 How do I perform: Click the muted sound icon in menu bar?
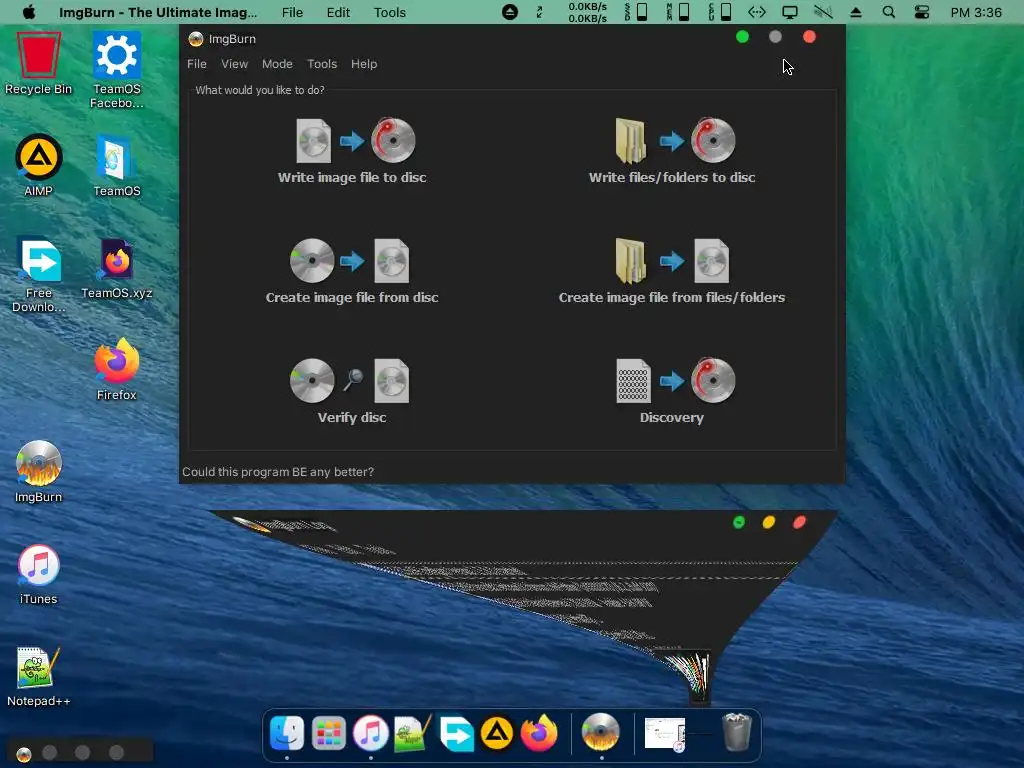[x=823, y=12]
